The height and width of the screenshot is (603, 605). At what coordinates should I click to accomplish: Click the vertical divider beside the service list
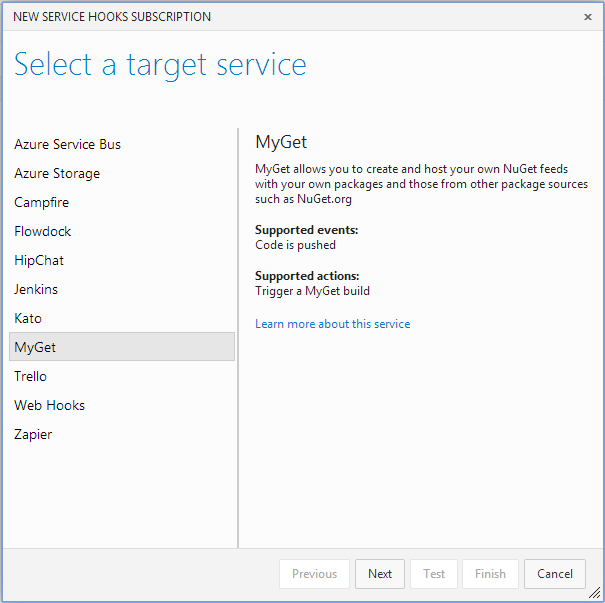click(238, 338)
